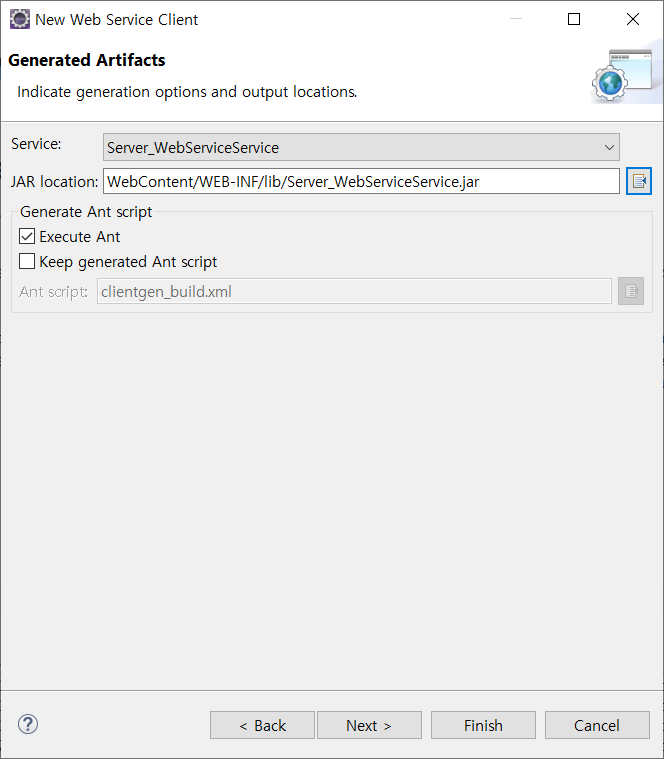
Task: Proceed with the Next button
Action: point(369,725)
